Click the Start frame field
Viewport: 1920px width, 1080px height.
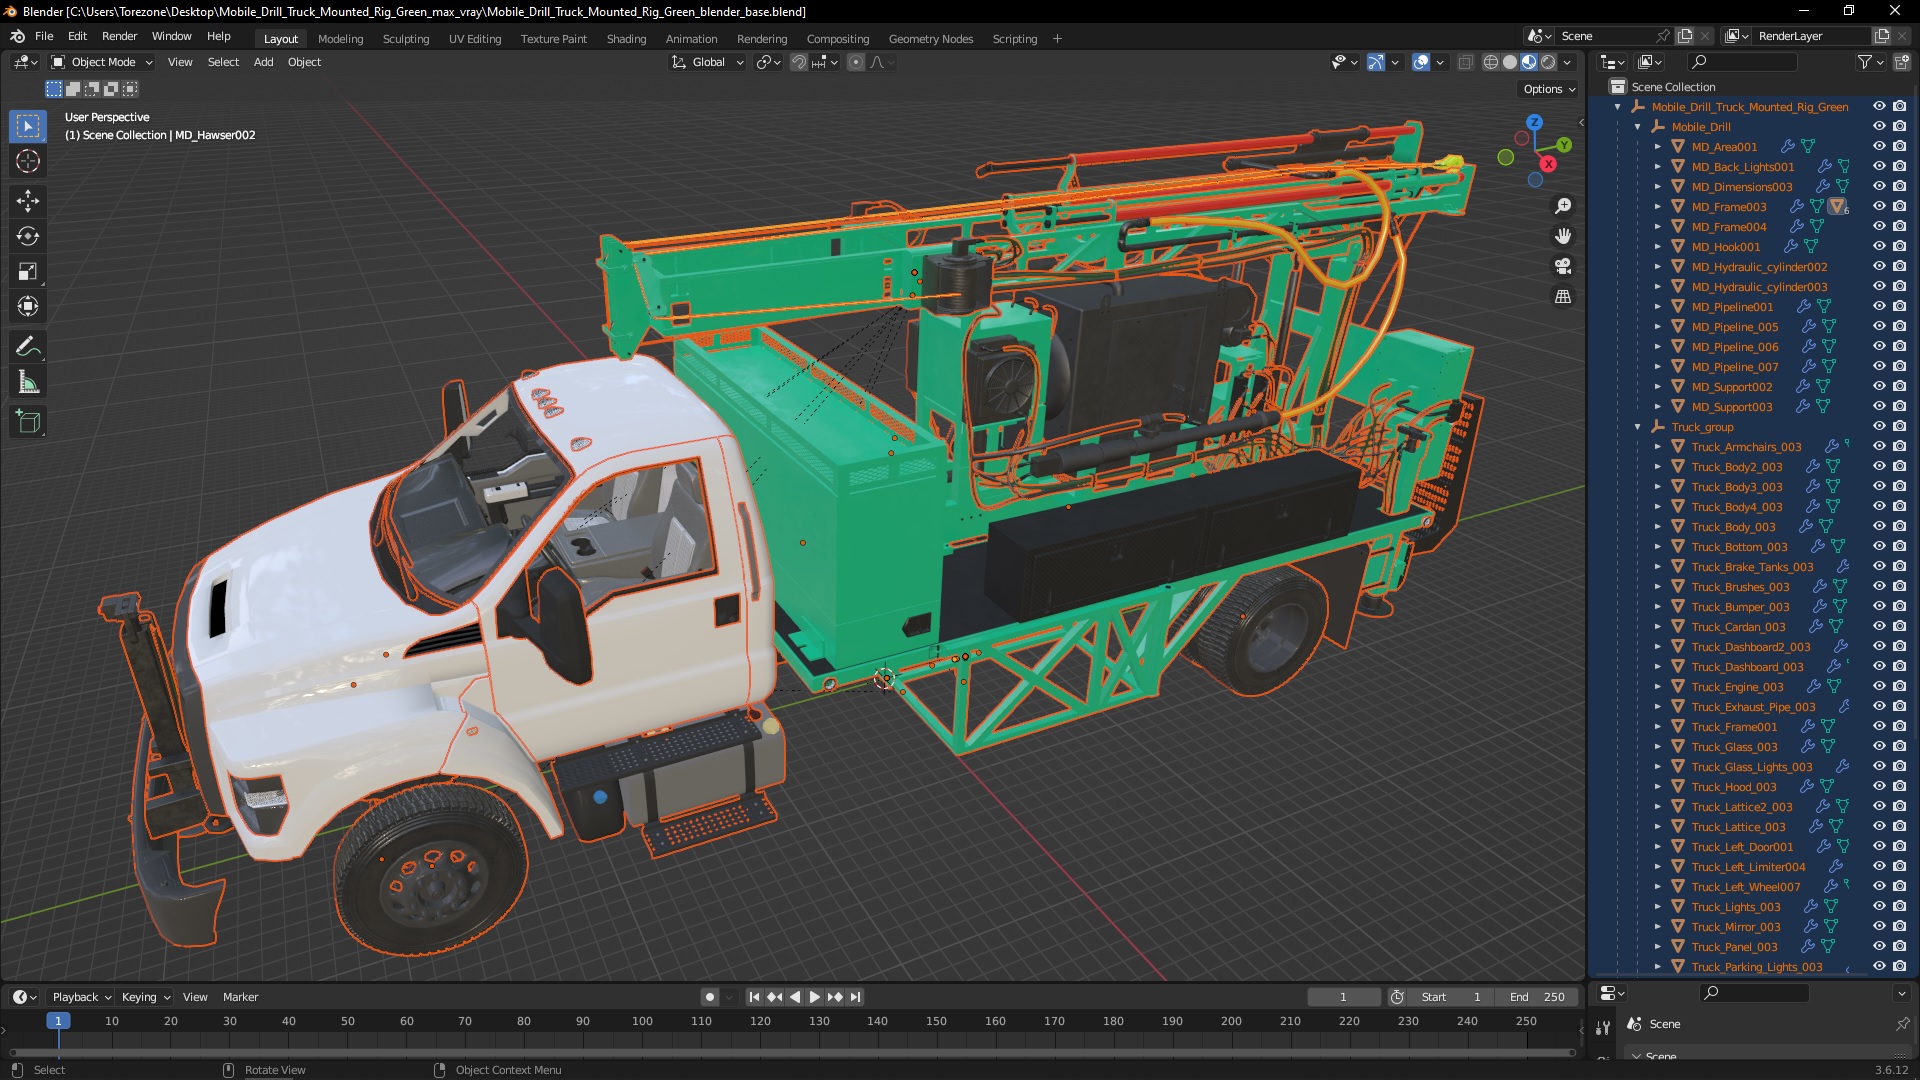point(1451,997)
